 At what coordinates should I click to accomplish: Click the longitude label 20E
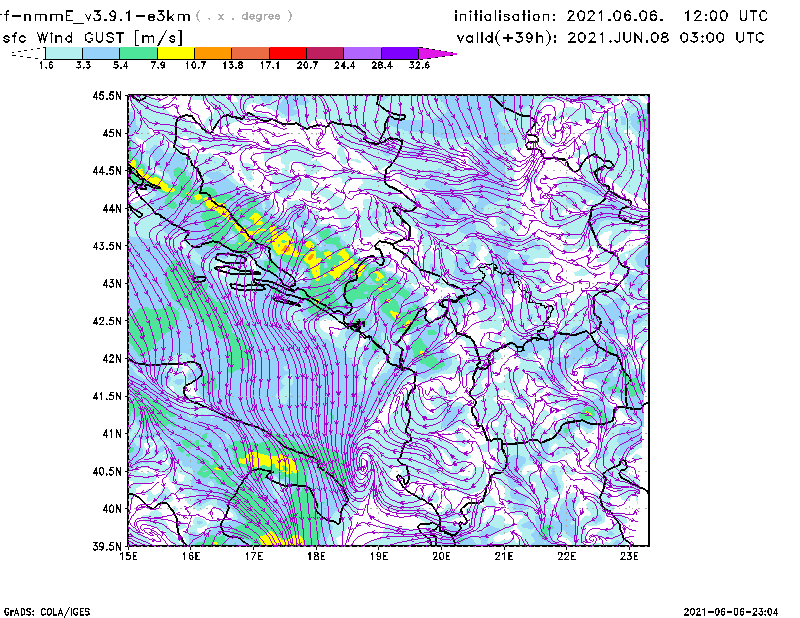pyautogui.click(x=441, y=556)
